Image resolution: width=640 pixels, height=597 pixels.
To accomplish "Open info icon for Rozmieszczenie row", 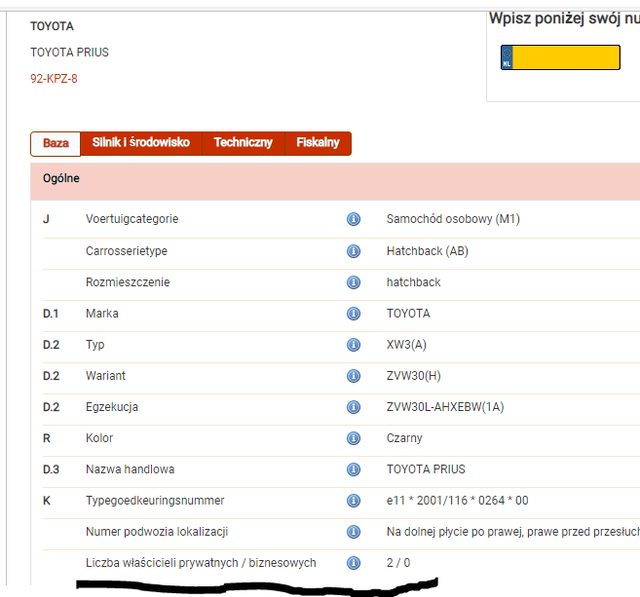I will click(x=353, y=282).
